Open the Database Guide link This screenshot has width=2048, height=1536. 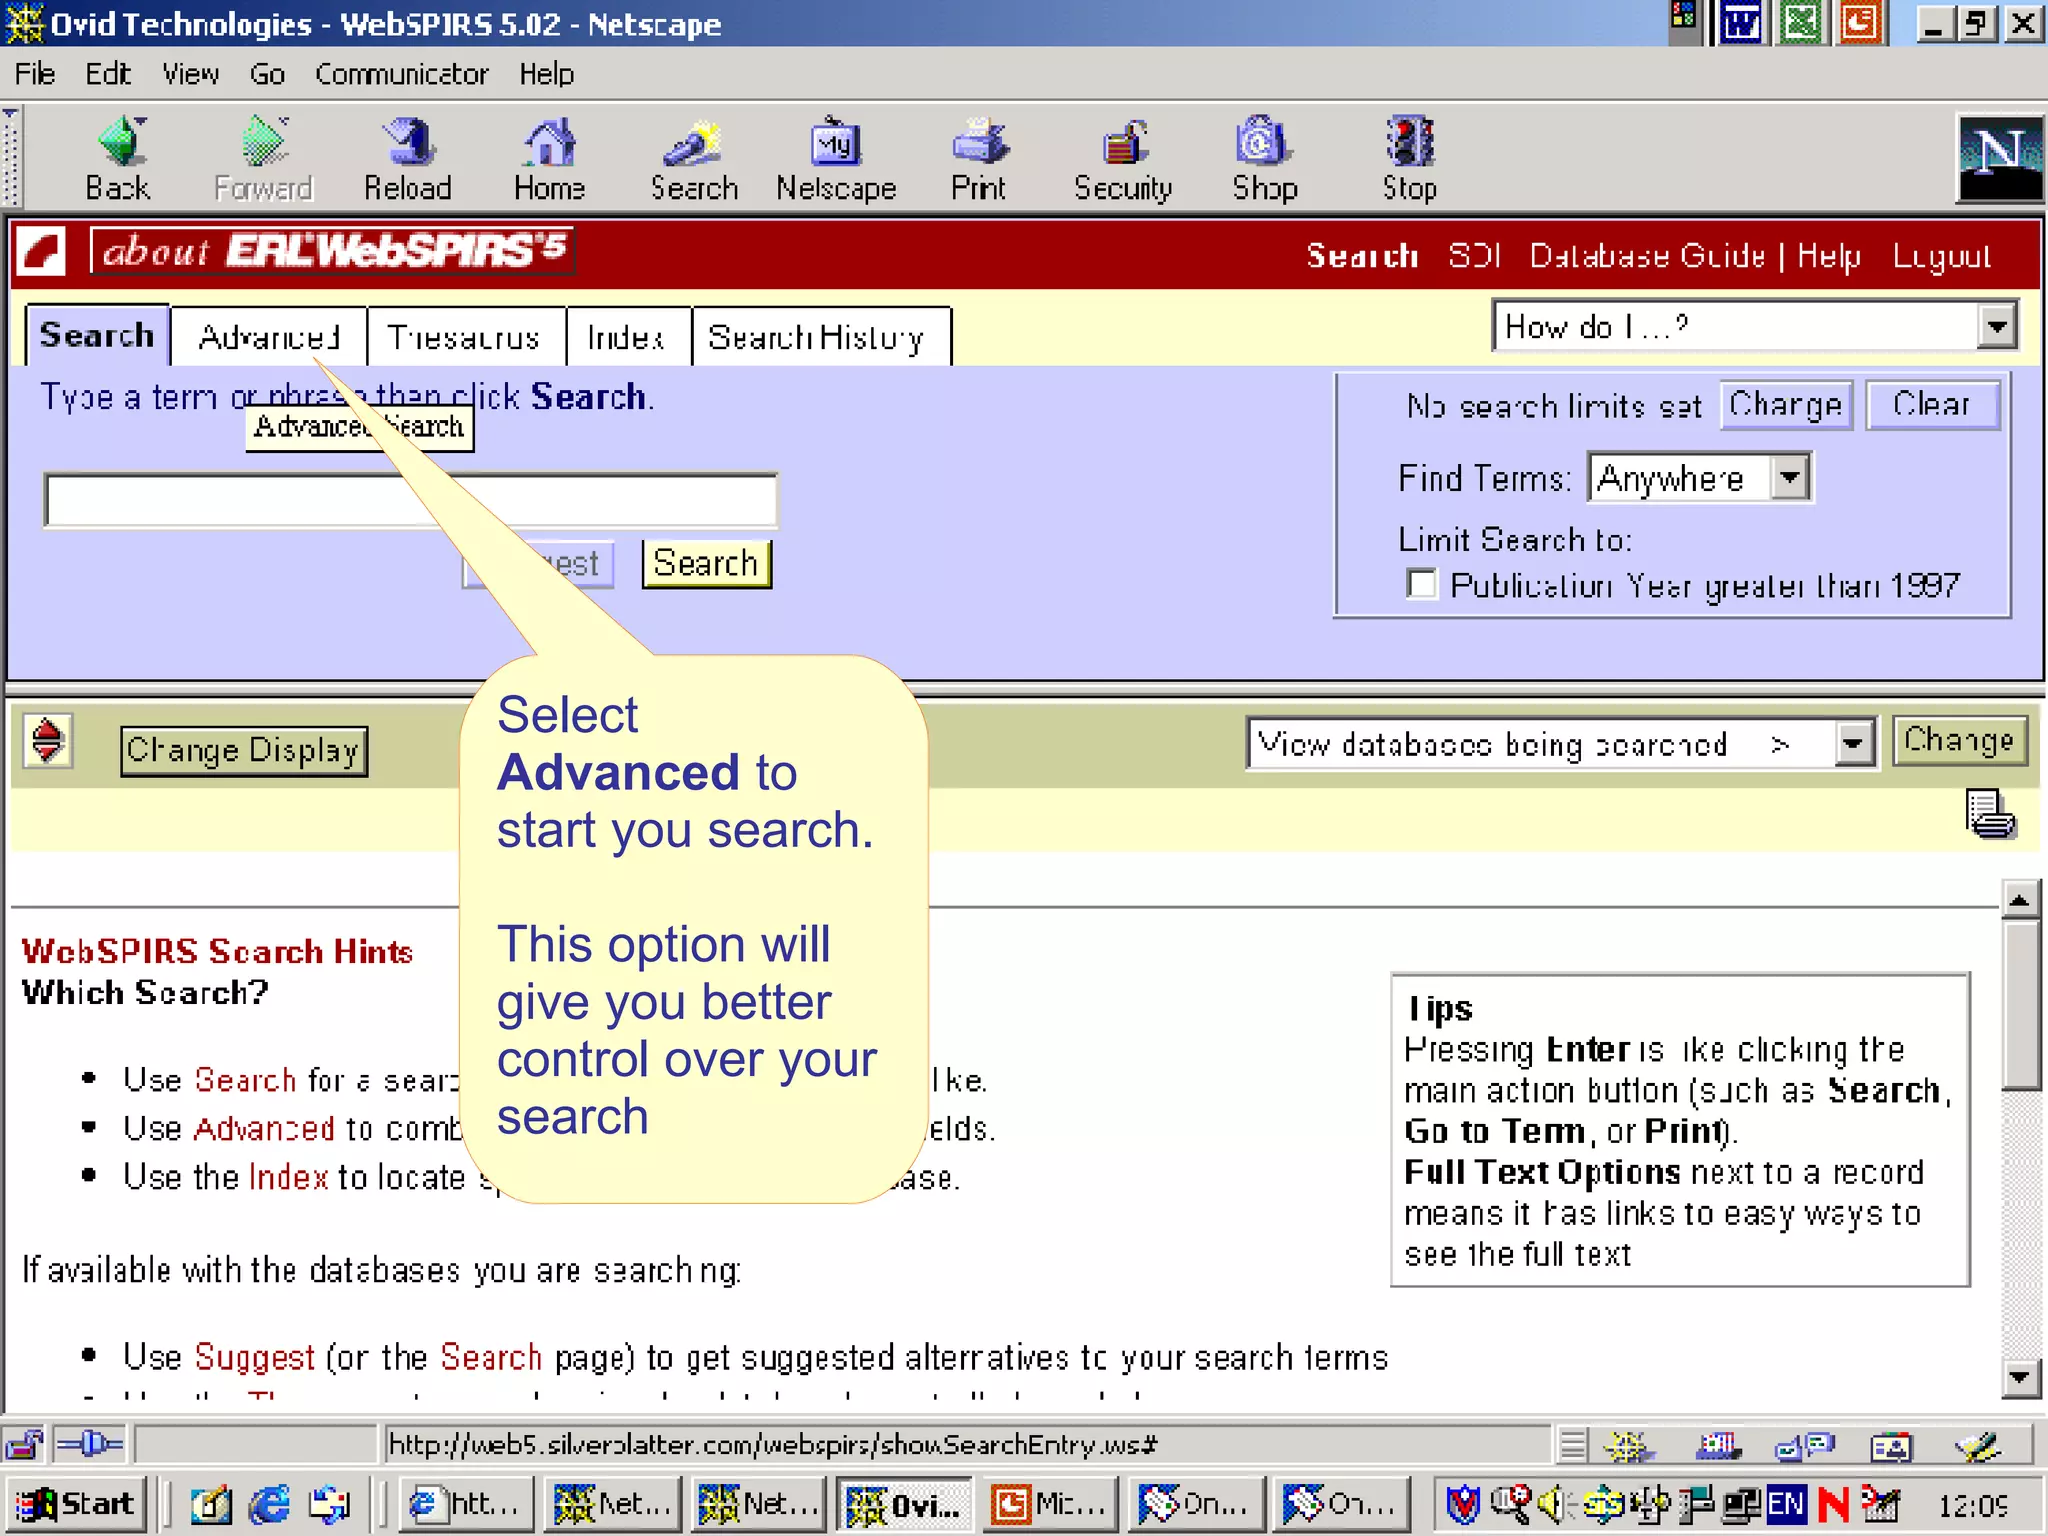1647,256
